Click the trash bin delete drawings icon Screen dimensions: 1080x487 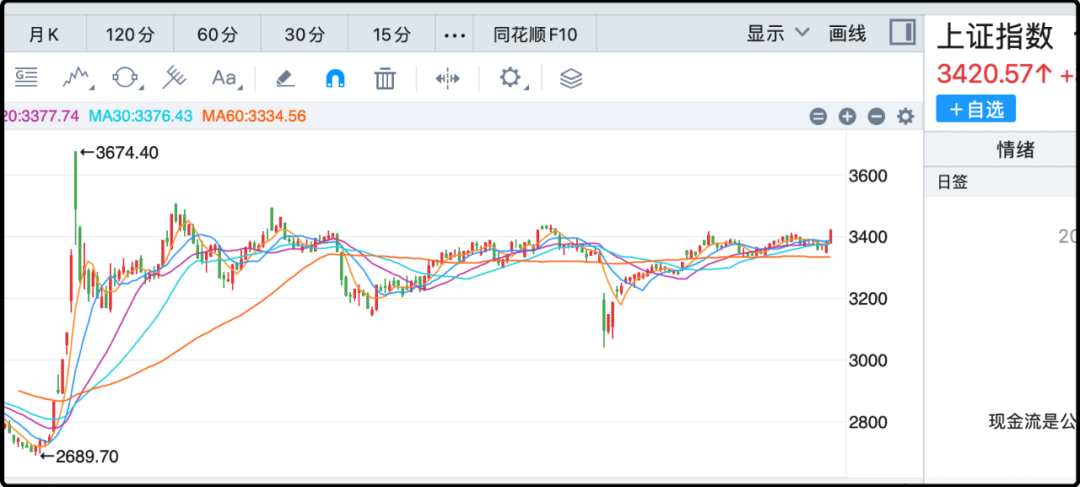pos(385,78)
